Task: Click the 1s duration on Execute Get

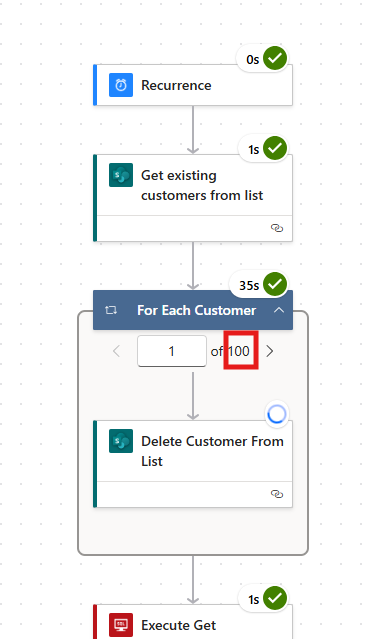Action: [254, 600]
